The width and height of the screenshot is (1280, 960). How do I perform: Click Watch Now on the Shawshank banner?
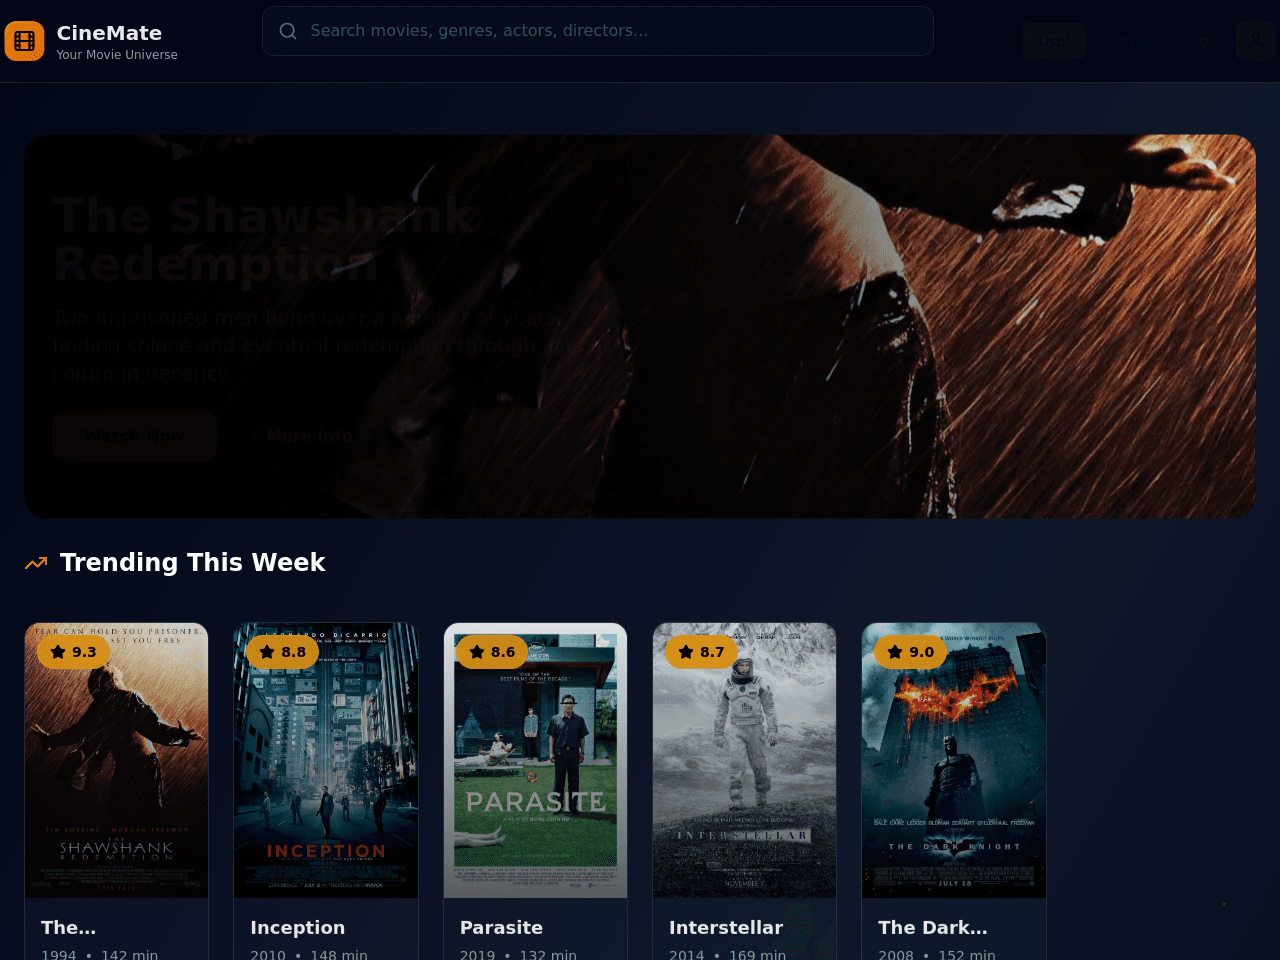click(135, 436)
